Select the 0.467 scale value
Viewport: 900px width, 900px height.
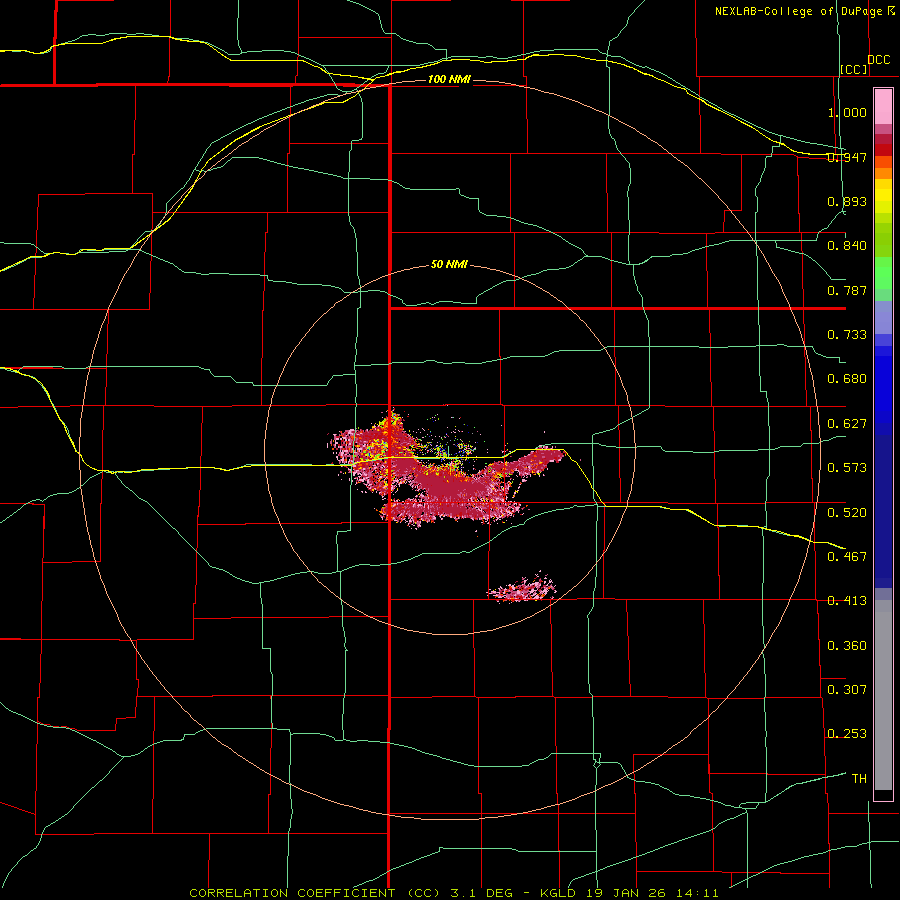point(847,556)
